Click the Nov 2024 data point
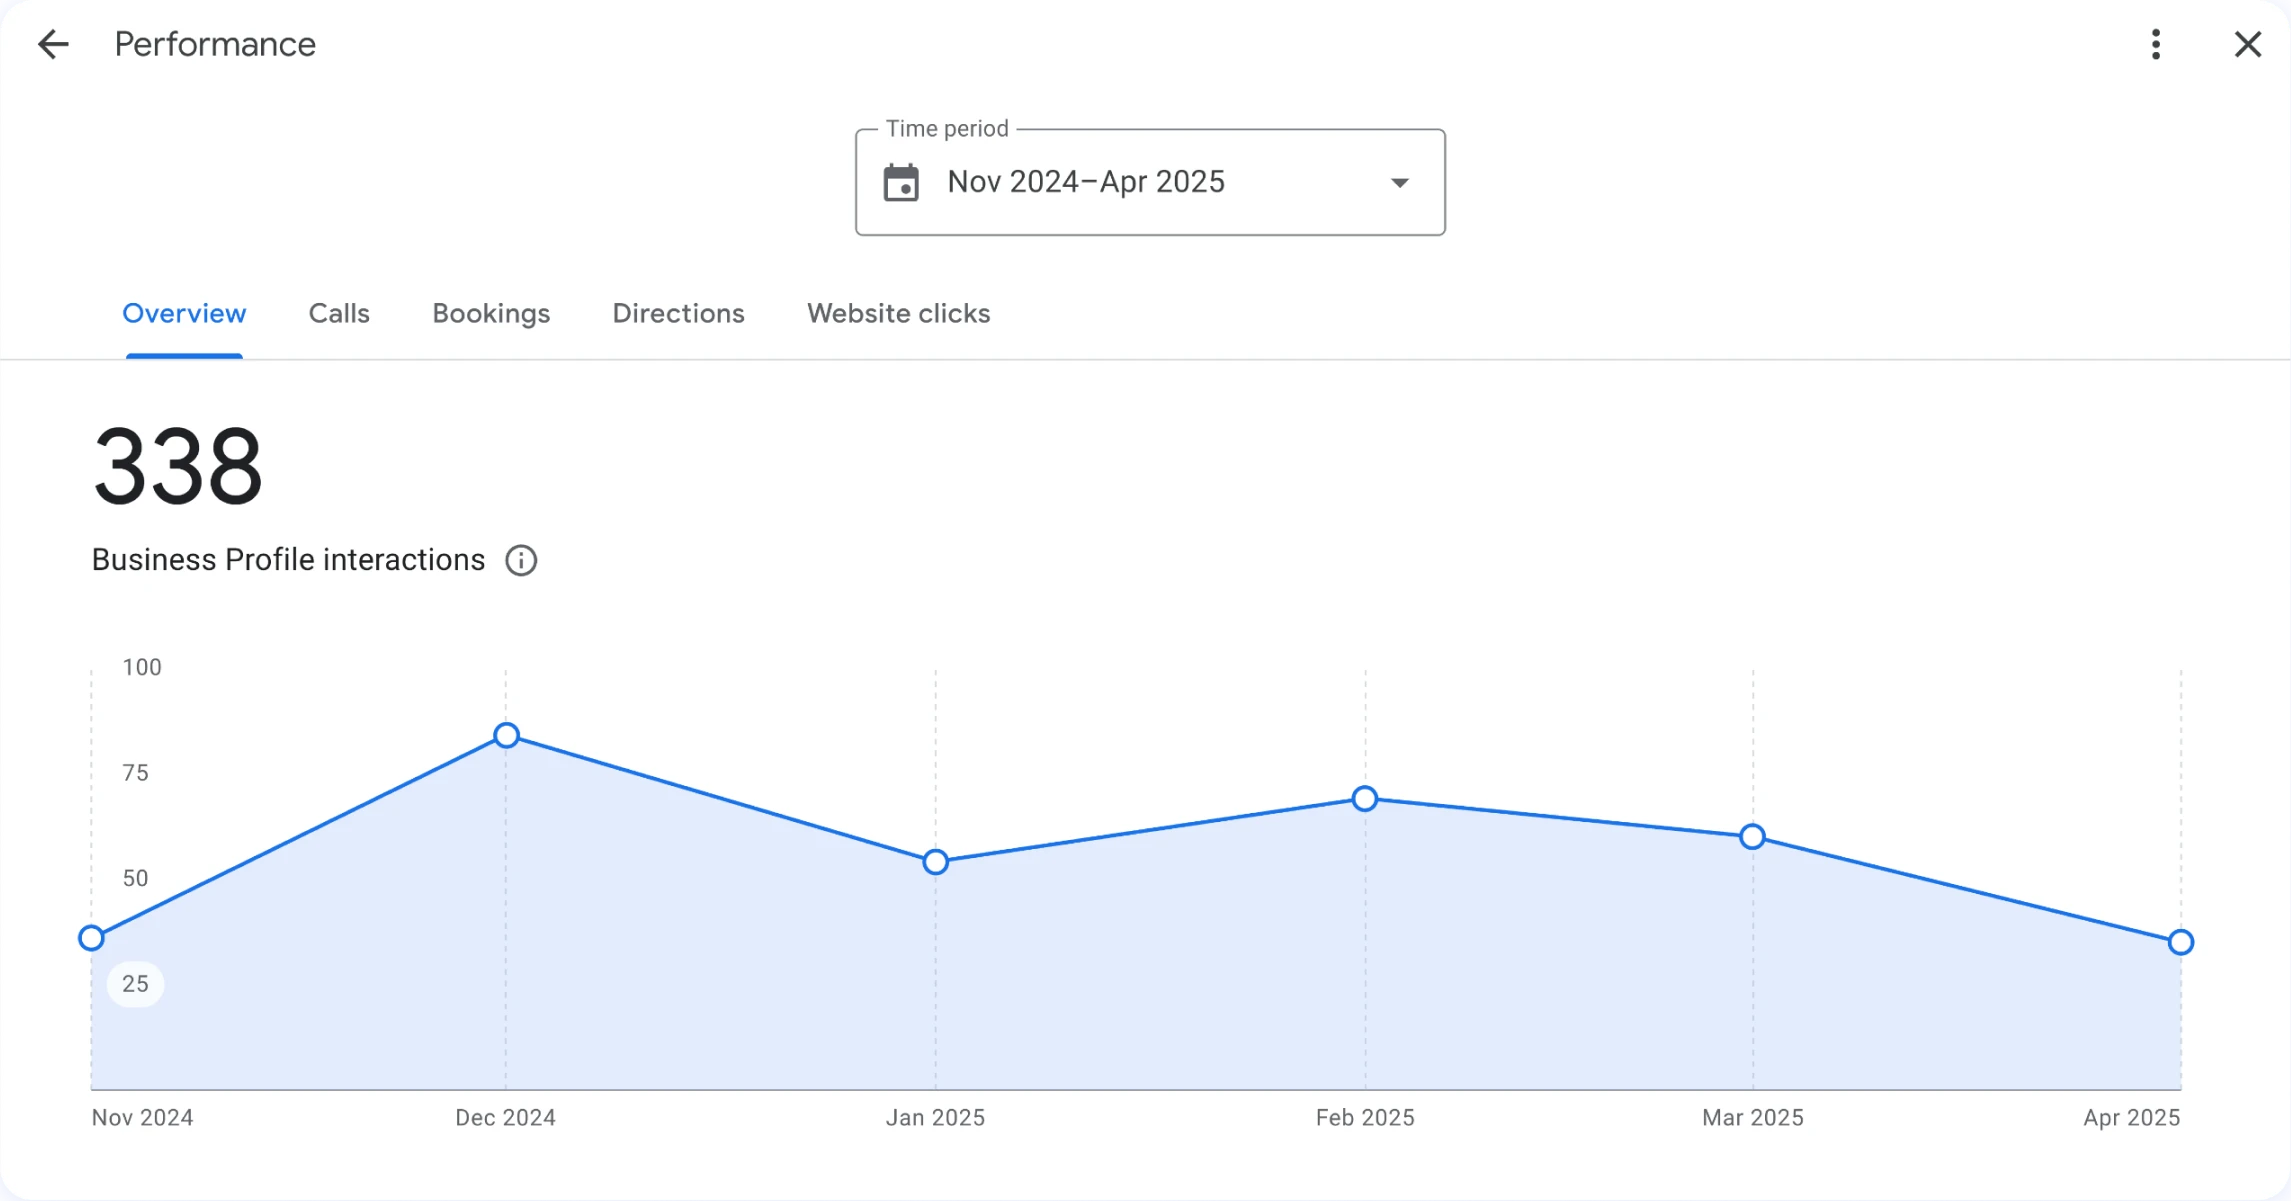2291x1201 pixels. point(92,938)
